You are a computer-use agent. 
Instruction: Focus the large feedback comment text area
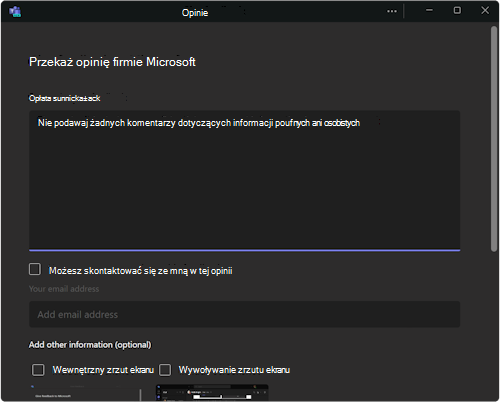244,180
